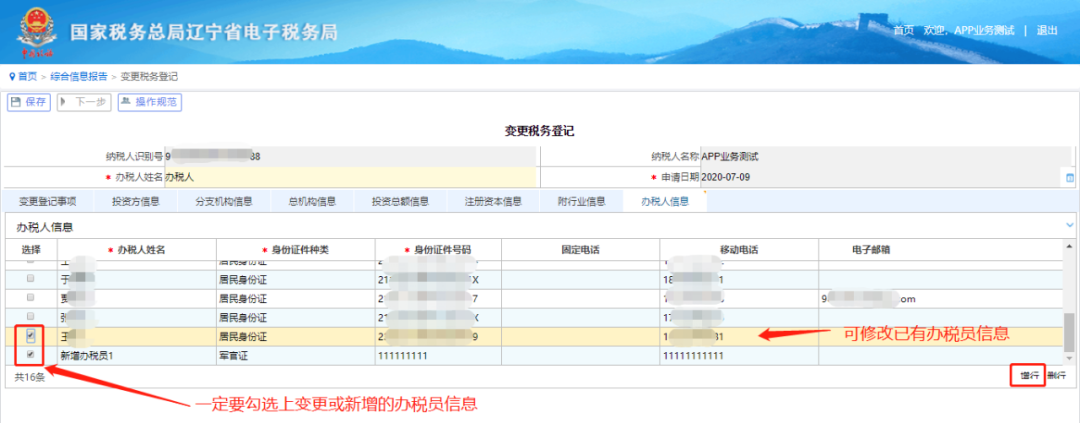
Task: Click the table scrollbar down arrow
Action: click(x=1070, y=358)
